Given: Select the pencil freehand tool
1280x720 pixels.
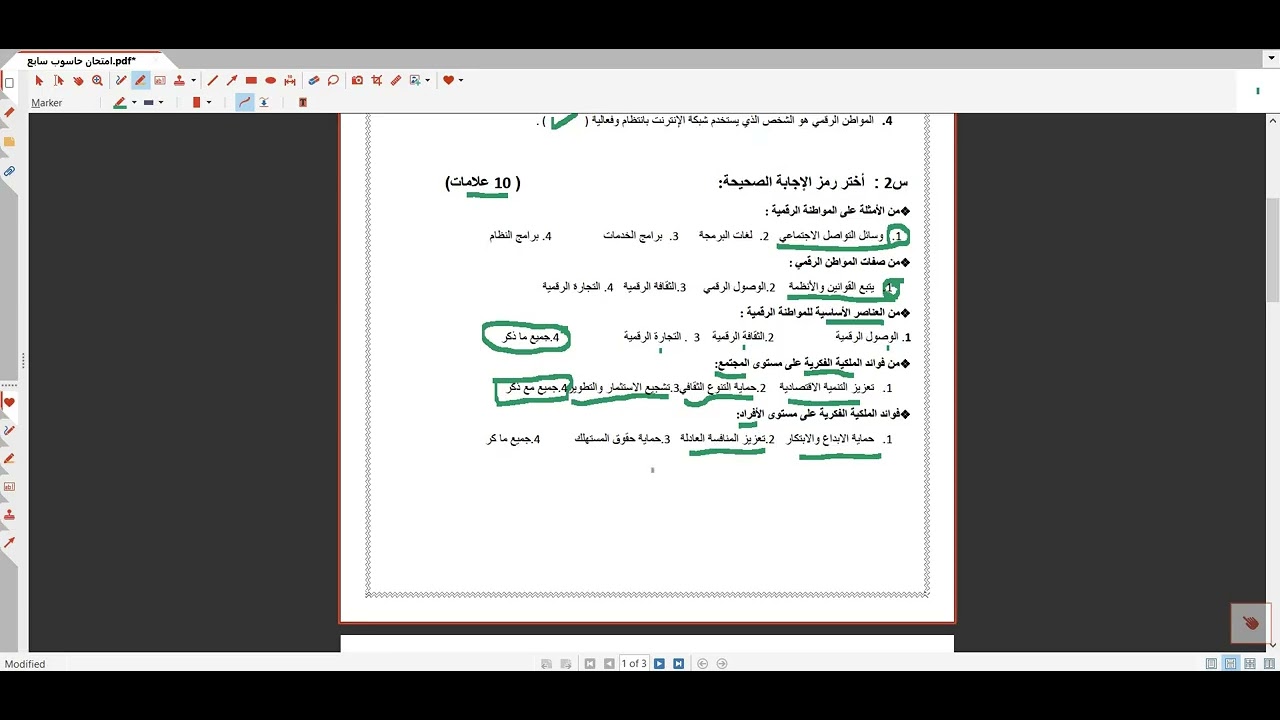Looking at the screenshot, I should (x=121, y=81).
